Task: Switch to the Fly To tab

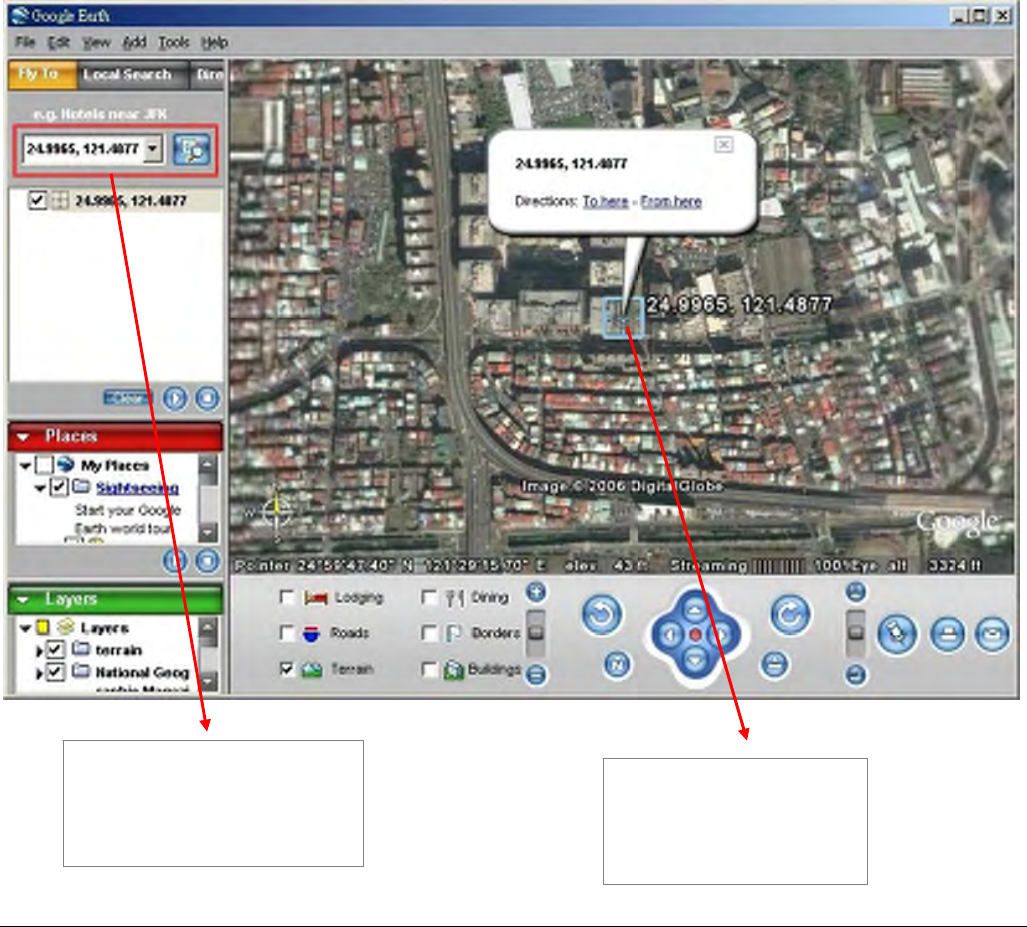Action: [41, 74]
